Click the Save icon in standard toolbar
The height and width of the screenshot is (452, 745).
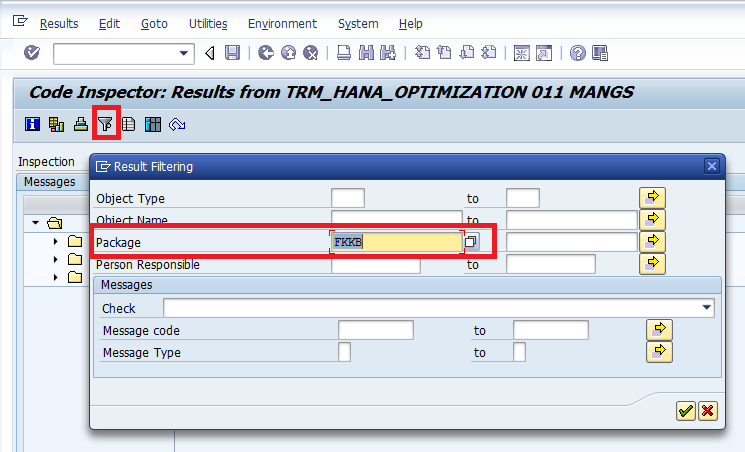point(233,53)
